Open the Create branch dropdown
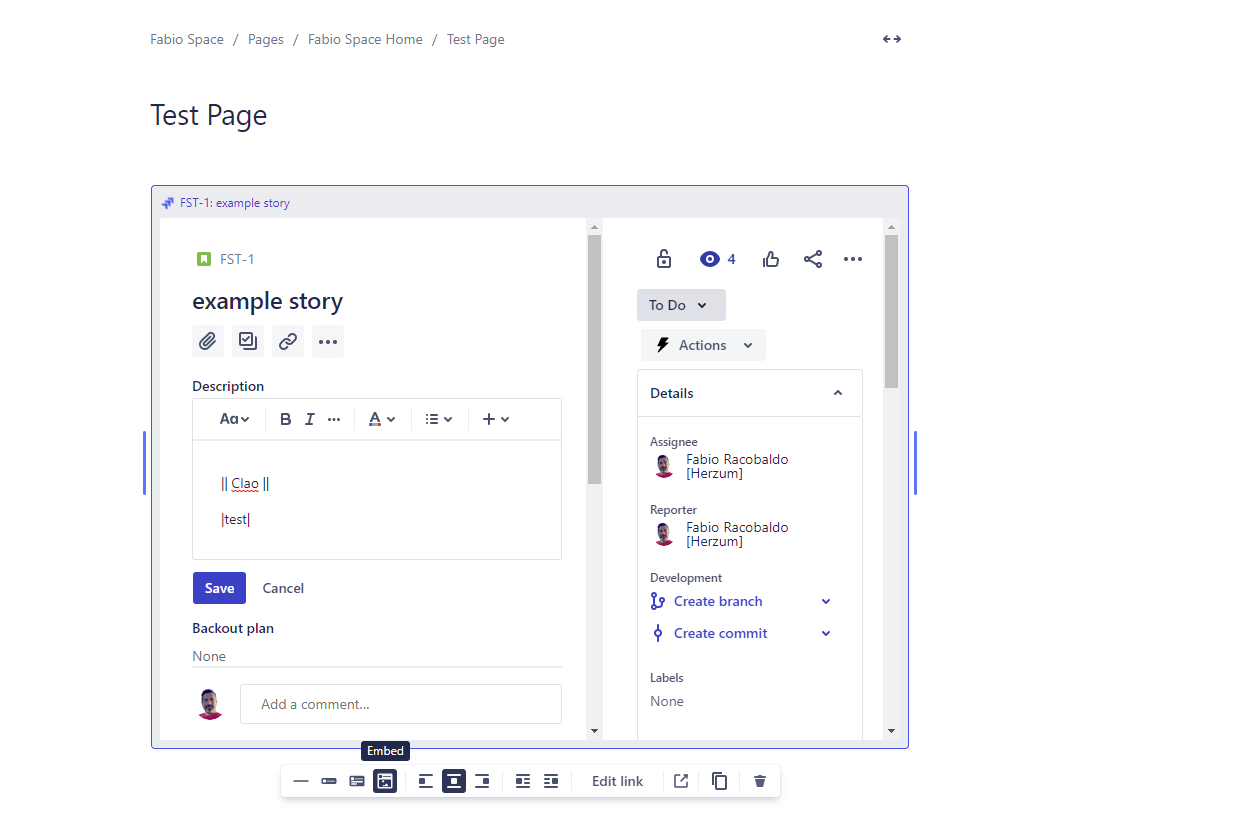This screenshot has width=1251, height=835. (826, 601)
